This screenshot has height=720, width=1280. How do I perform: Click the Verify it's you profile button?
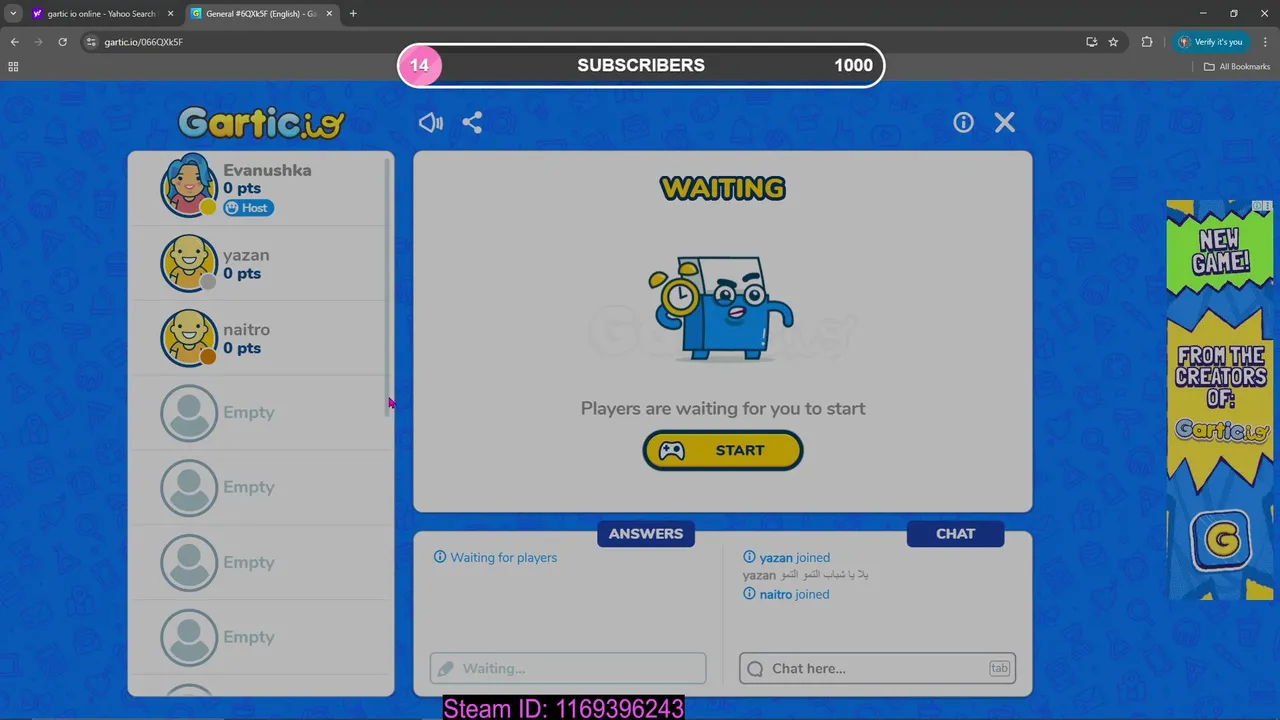pyautogui.click(x=1211, y=42)
